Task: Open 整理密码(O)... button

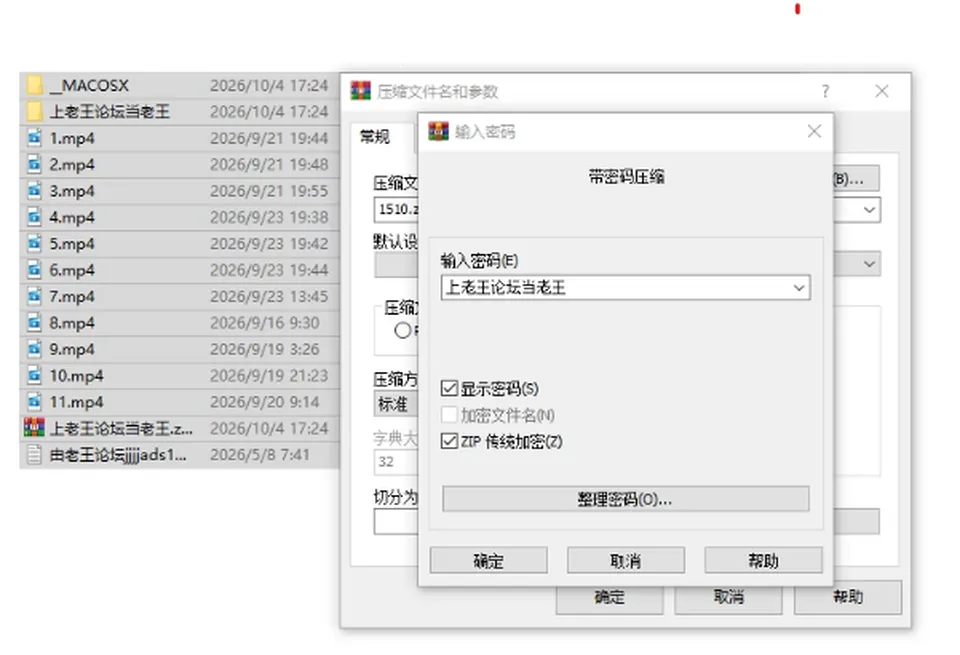Action: pos(626,499)
